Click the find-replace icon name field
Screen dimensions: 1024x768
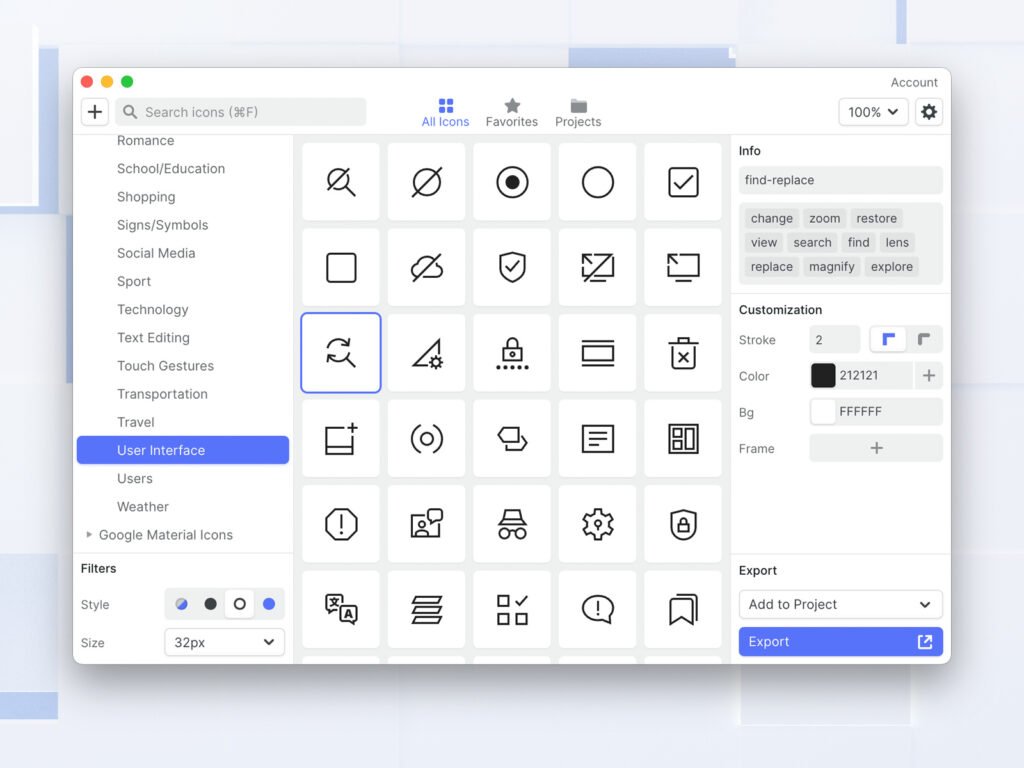840,180
